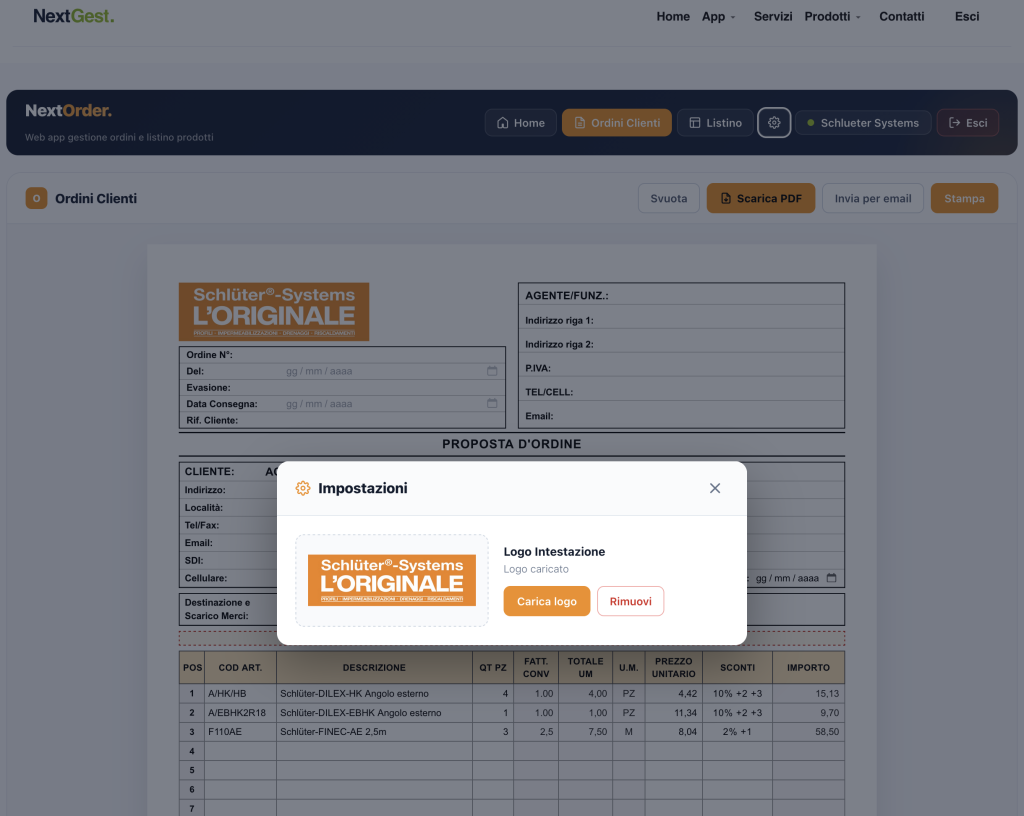Click the Stampa button

pos(964,198)
